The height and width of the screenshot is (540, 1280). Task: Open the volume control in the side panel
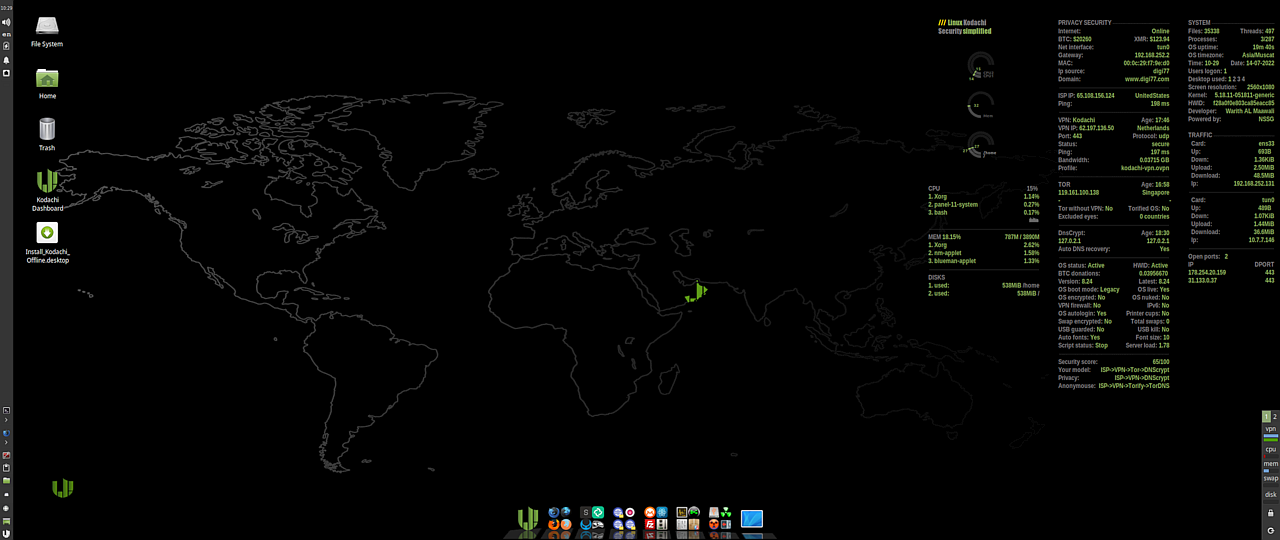tap(6, 22)
